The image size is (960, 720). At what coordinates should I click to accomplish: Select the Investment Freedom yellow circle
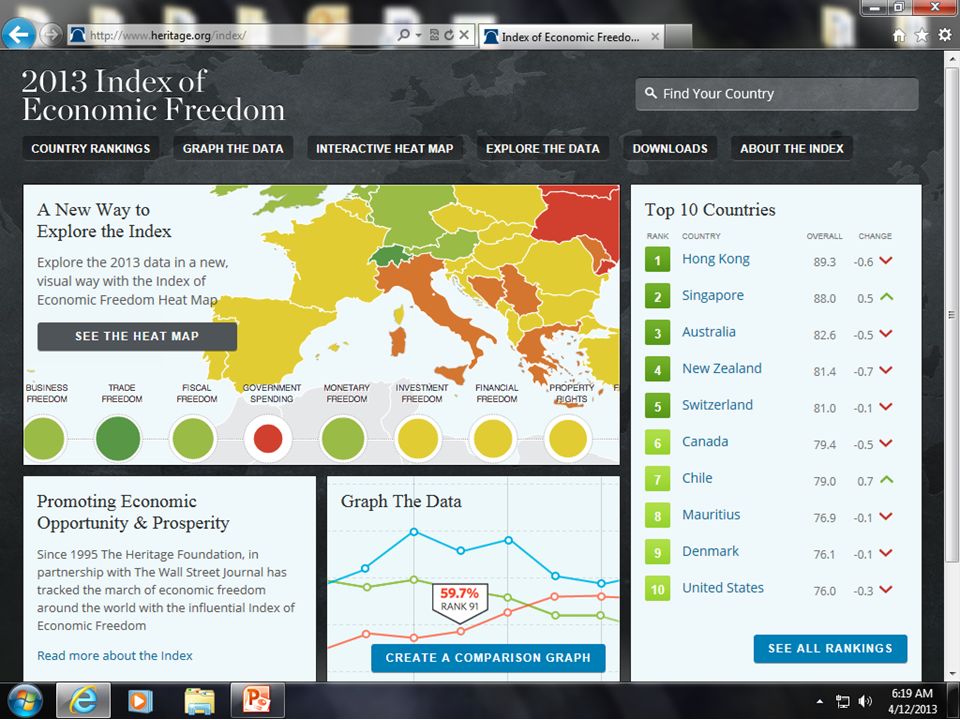pos(418,438)
